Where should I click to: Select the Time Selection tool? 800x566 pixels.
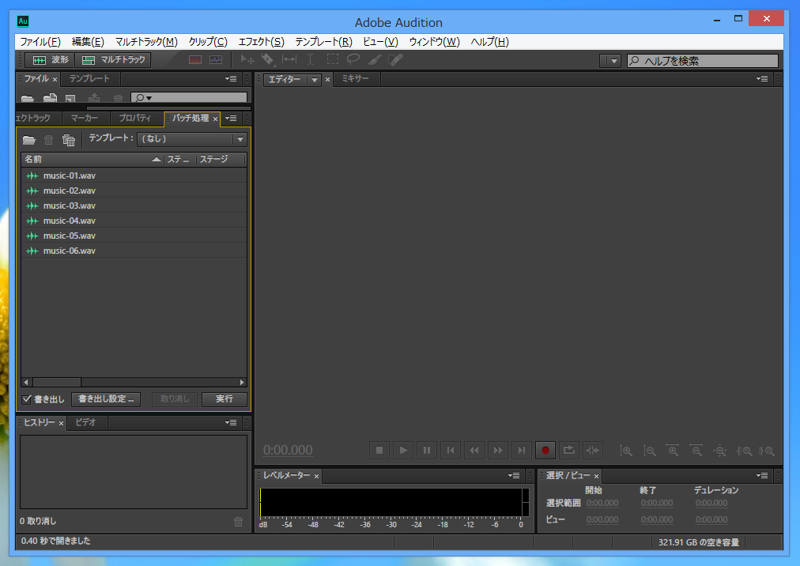310,60
